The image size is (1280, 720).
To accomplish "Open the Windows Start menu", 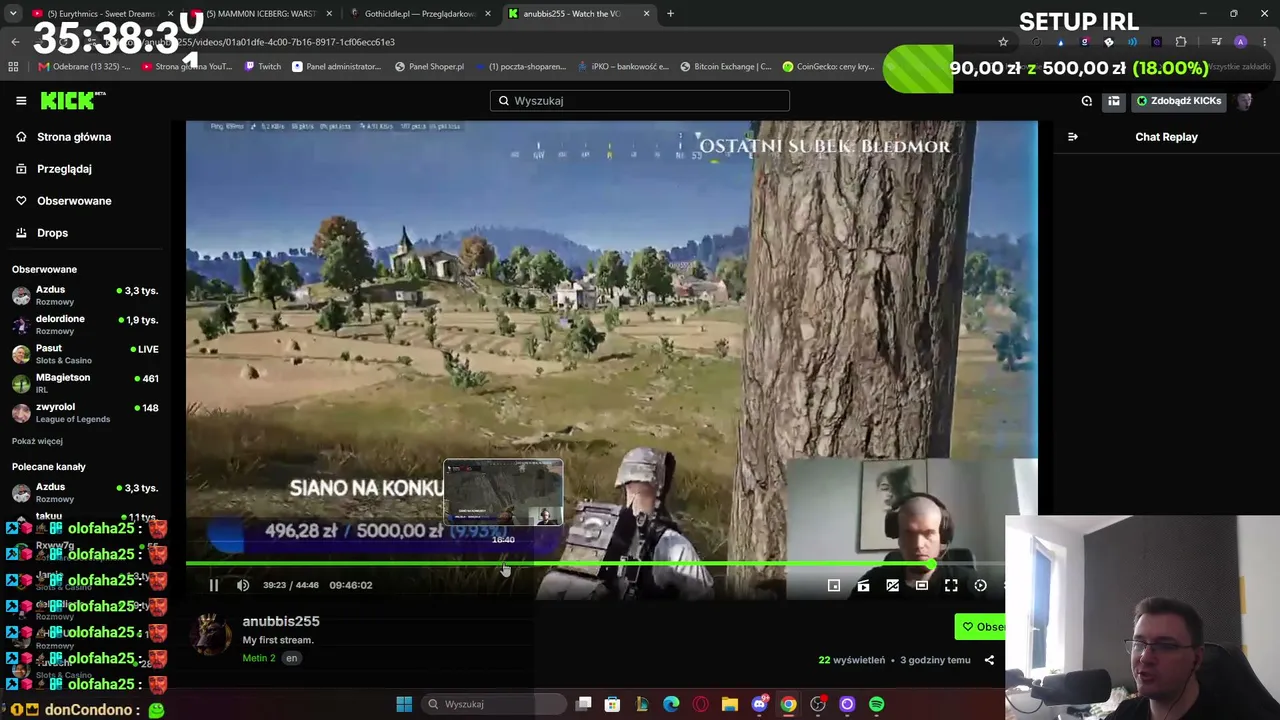I will 404,704.
